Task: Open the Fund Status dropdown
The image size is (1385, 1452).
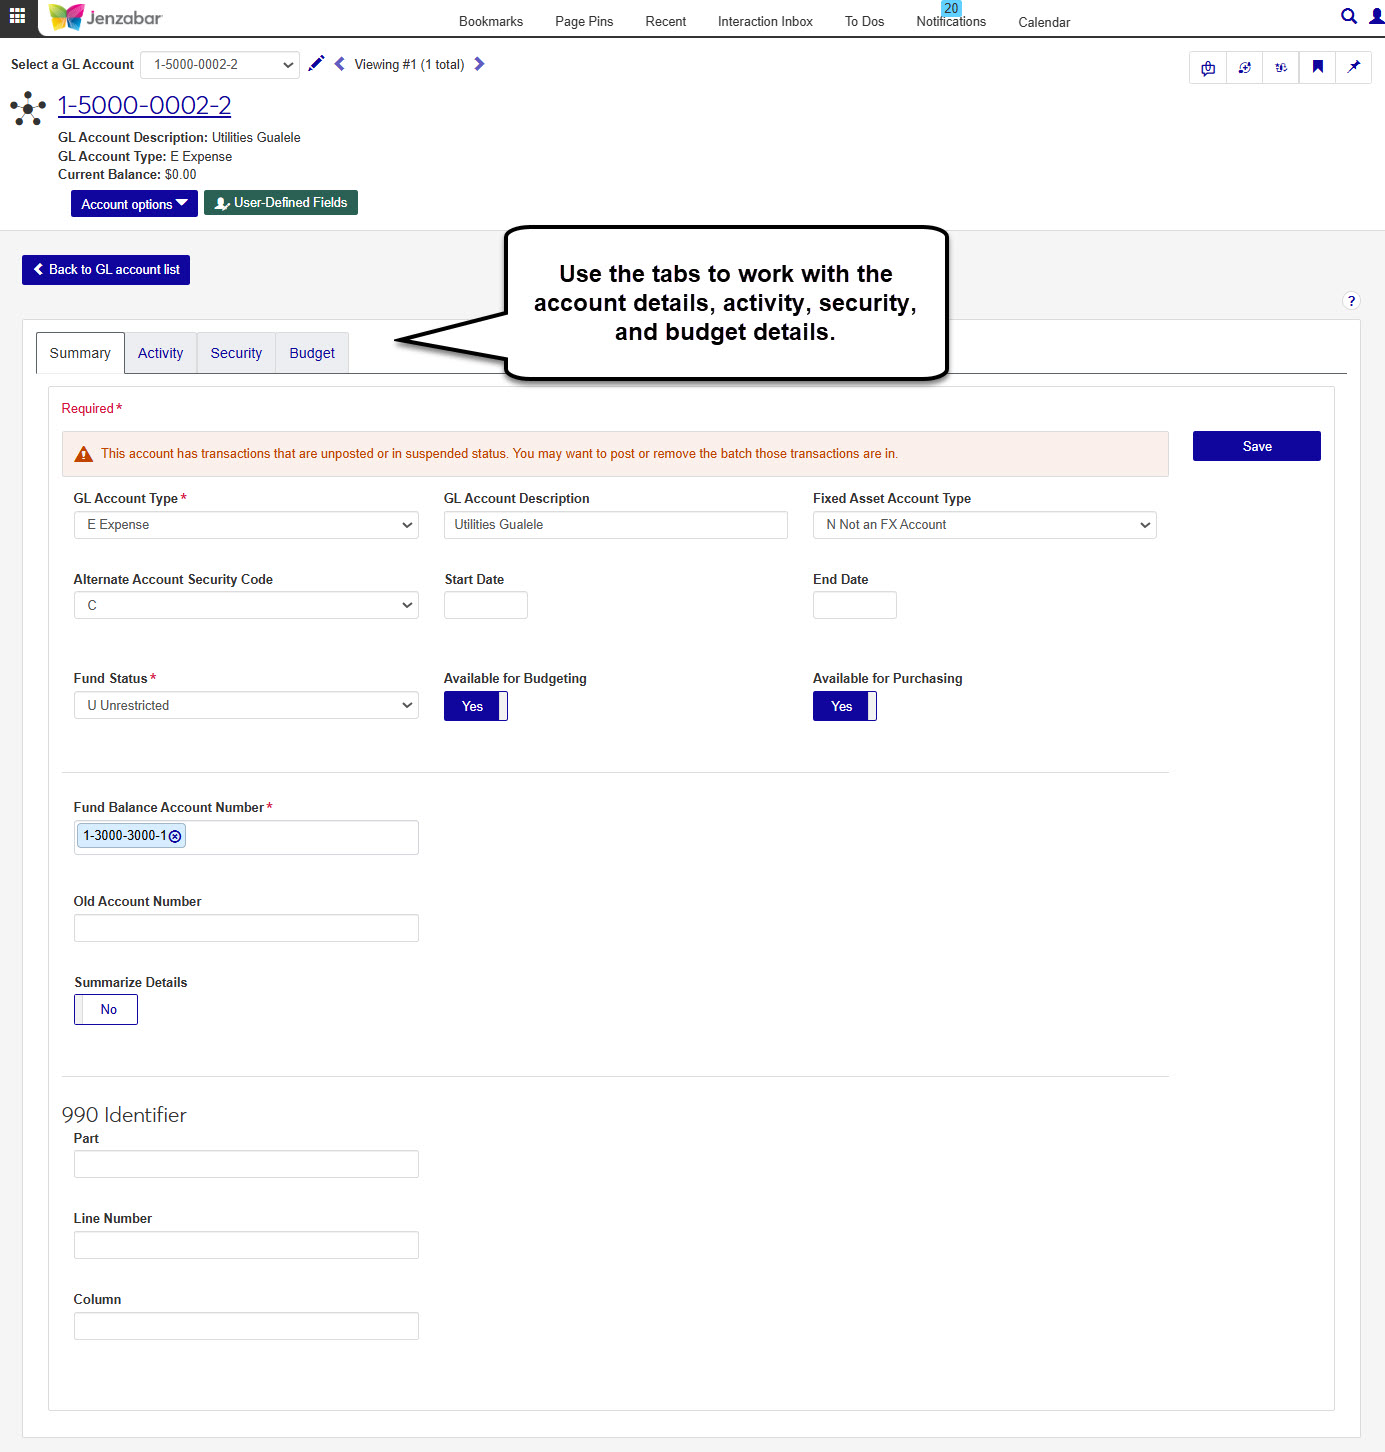Action: pyautogui.click(x=246, y=705)
